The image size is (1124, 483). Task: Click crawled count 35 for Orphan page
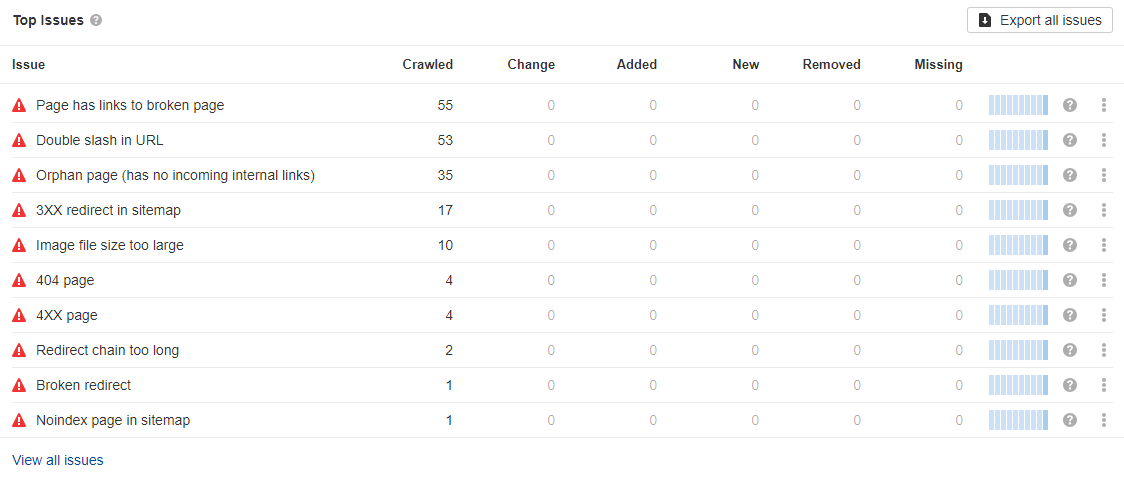click(x=445, y=175)
